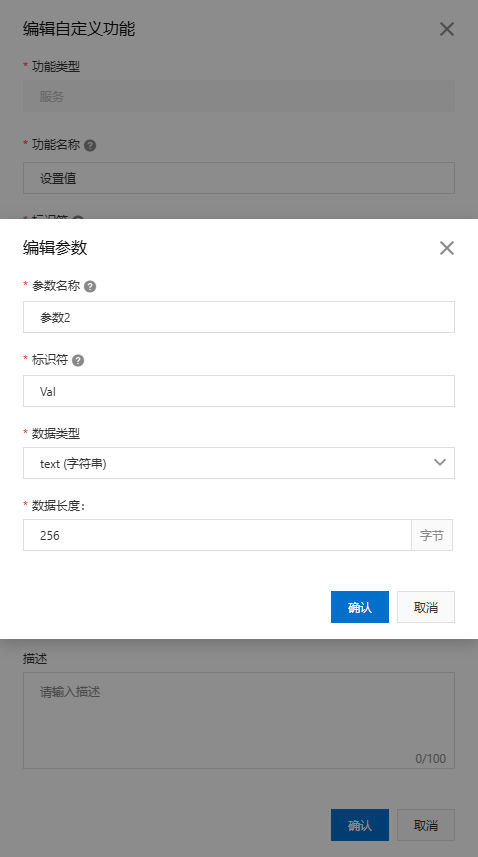Click 取消 at the bottom of 编辑自定义功能

tap(426, 825)
